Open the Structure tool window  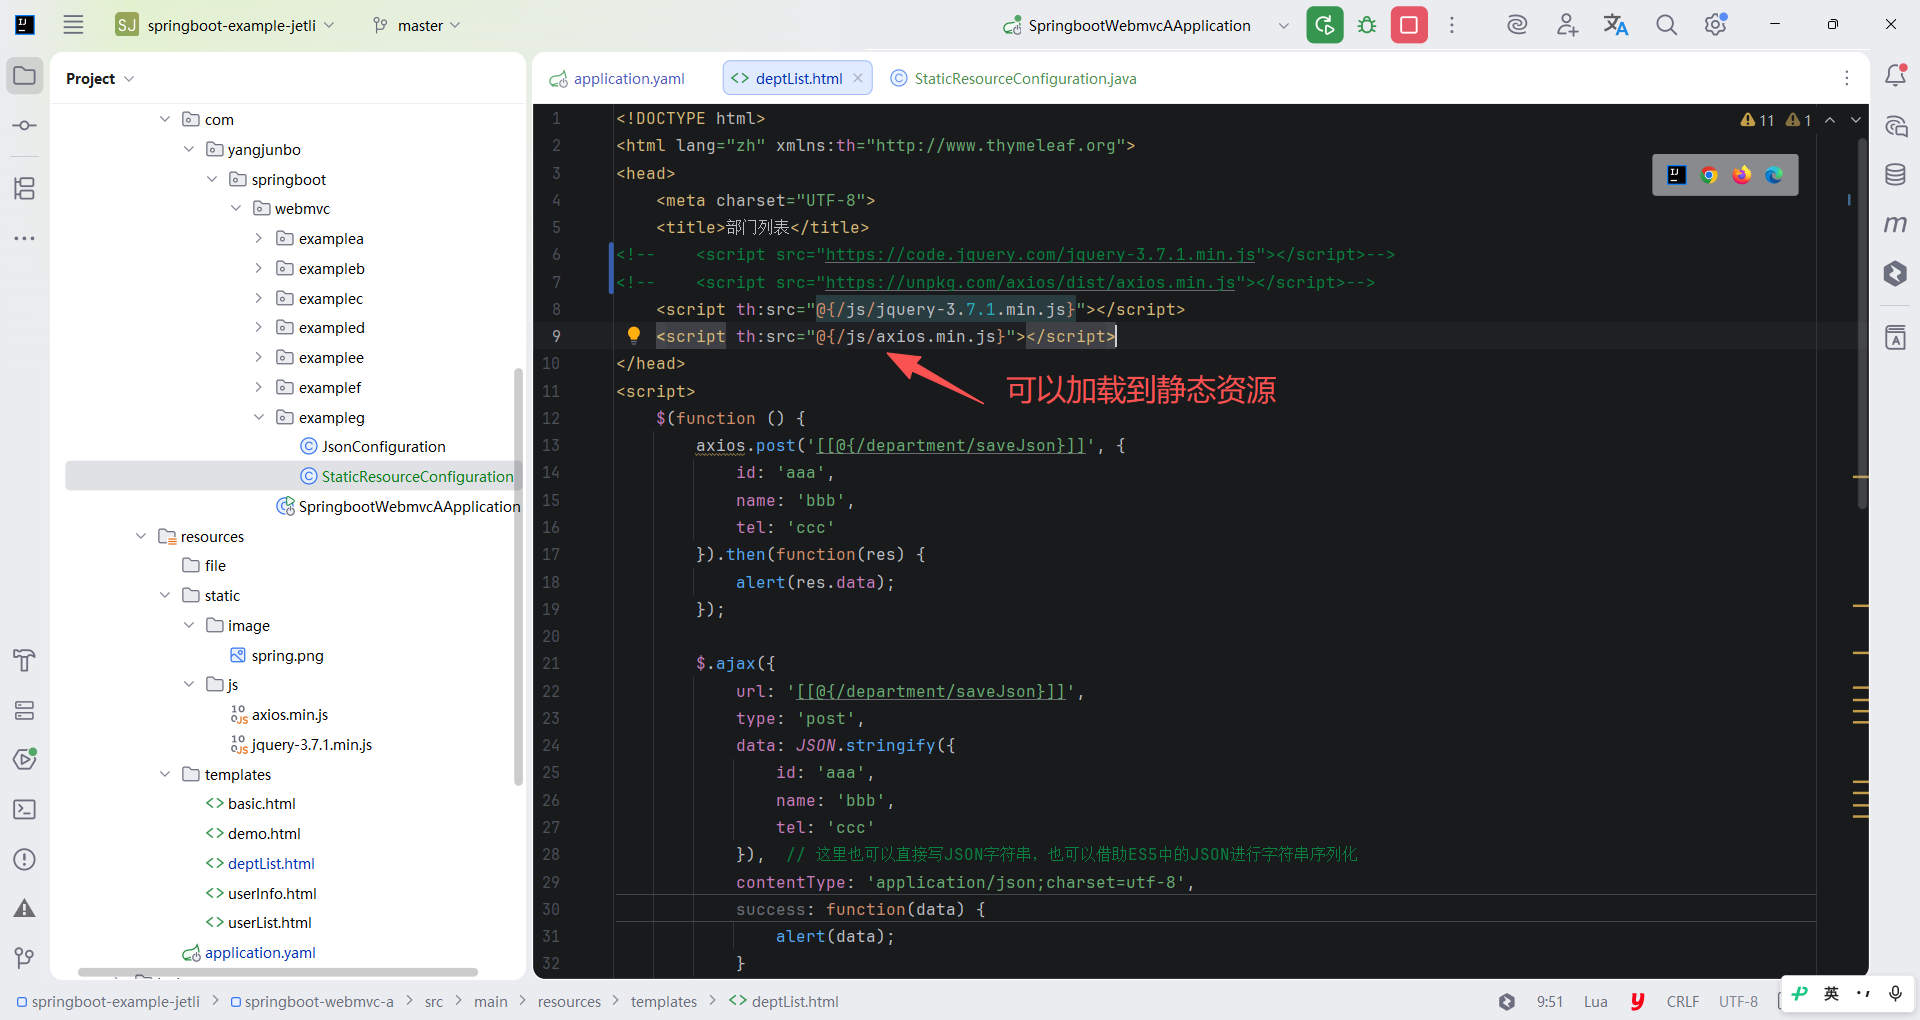click(25, 188)
